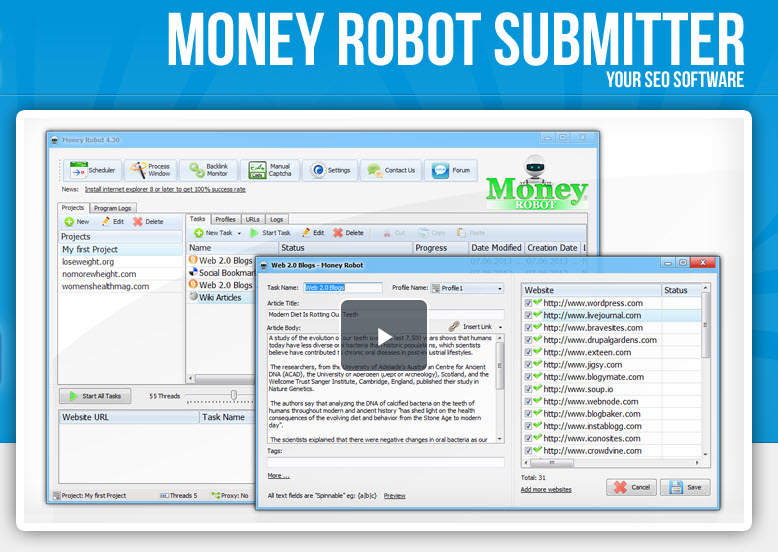Click the More... link
Viewport: 778px width, 552px height.
click(278, 476)
